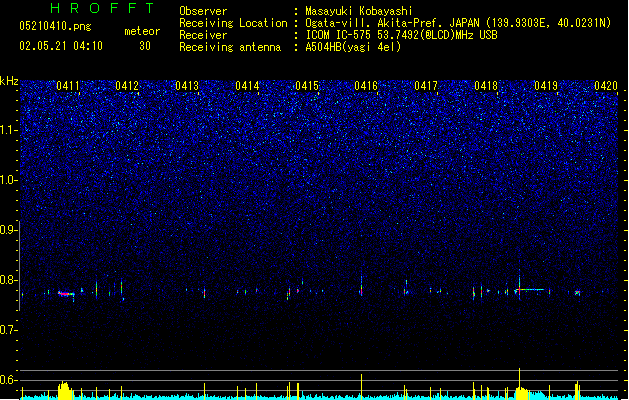Click the wide yellow amplitude burst near 0411

[x=65, y=391]
